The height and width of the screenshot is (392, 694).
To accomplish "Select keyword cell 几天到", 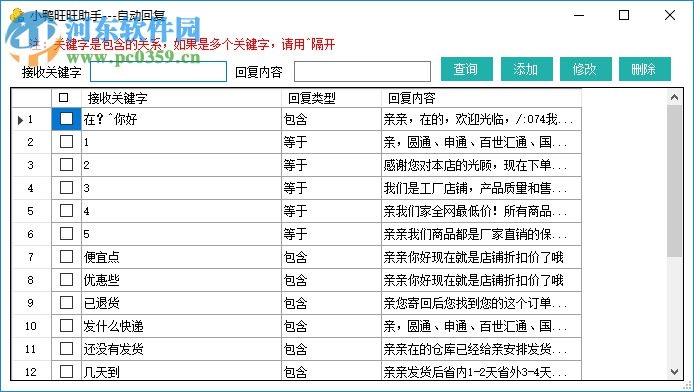I will coord(181,370).
